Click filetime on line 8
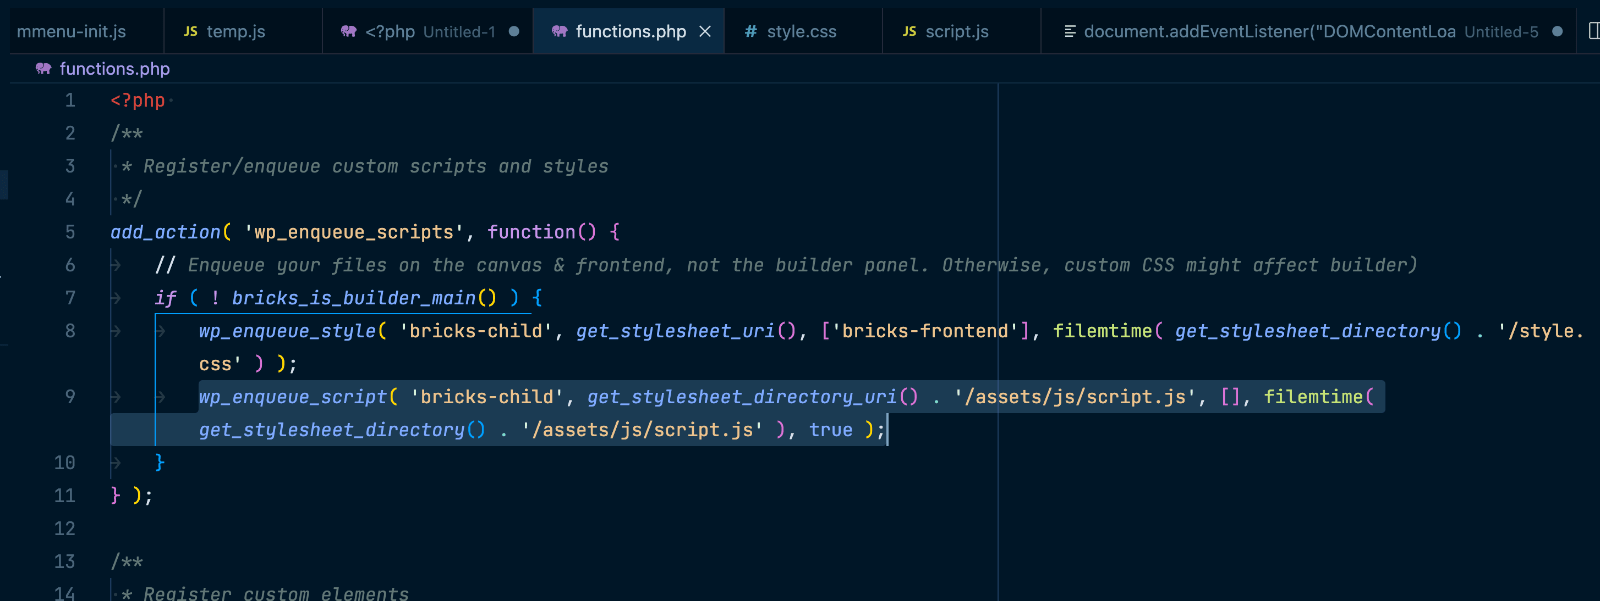The image size is (1600, 601). (x=1103, y=331)
